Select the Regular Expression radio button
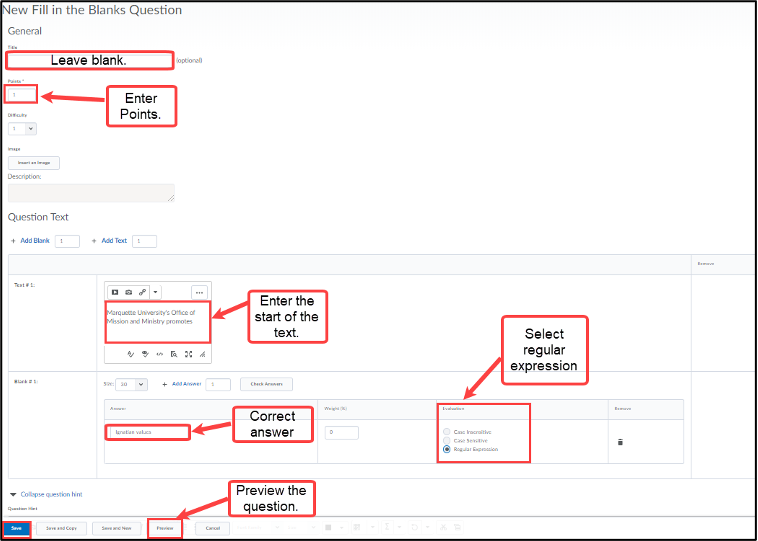758x541 pixels. (x=446, y=449)
